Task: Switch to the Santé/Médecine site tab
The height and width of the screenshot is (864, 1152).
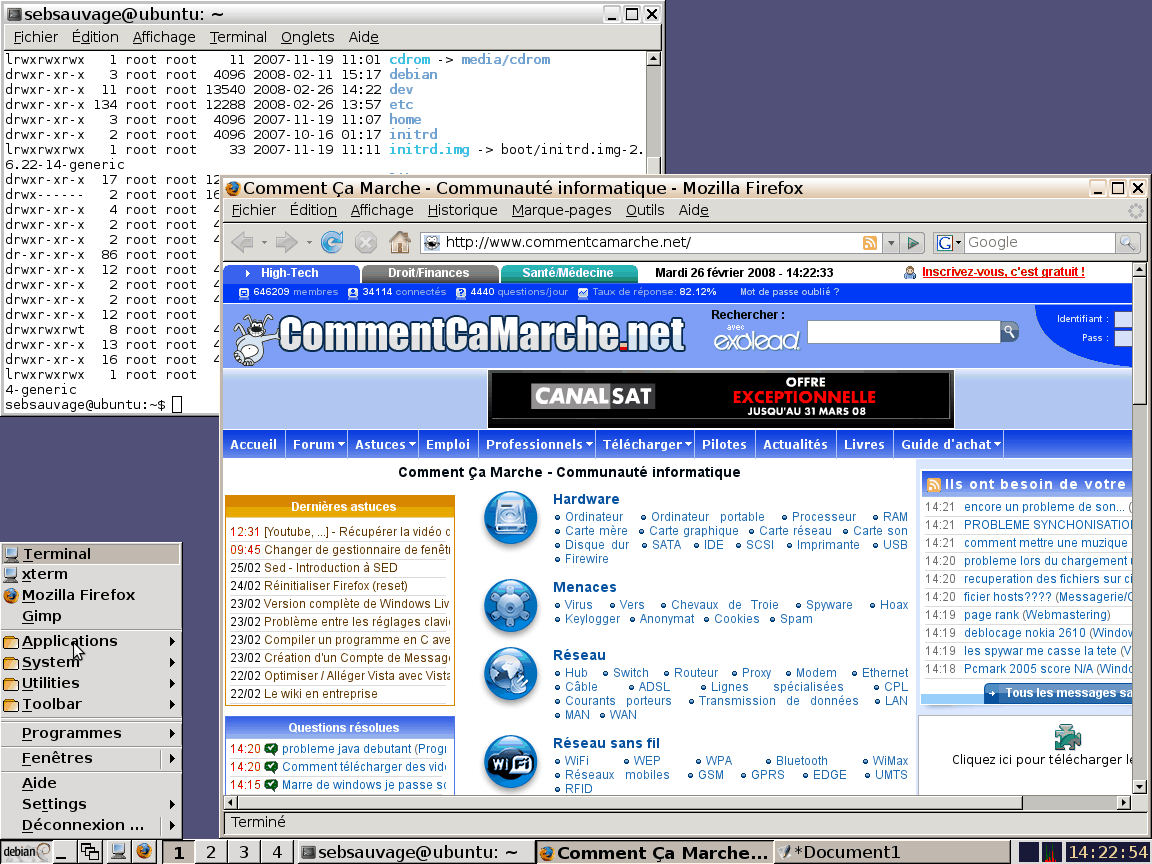Action: point(568,273)
